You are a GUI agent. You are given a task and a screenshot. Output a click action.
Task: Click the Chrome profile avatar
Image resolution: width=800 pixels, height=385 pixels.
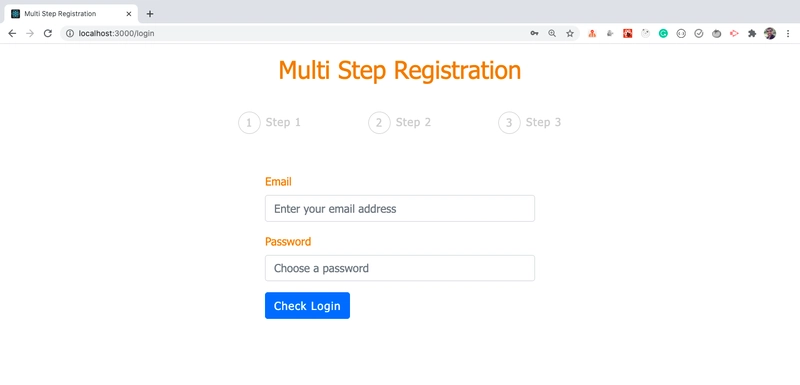[x=770, y=34]
